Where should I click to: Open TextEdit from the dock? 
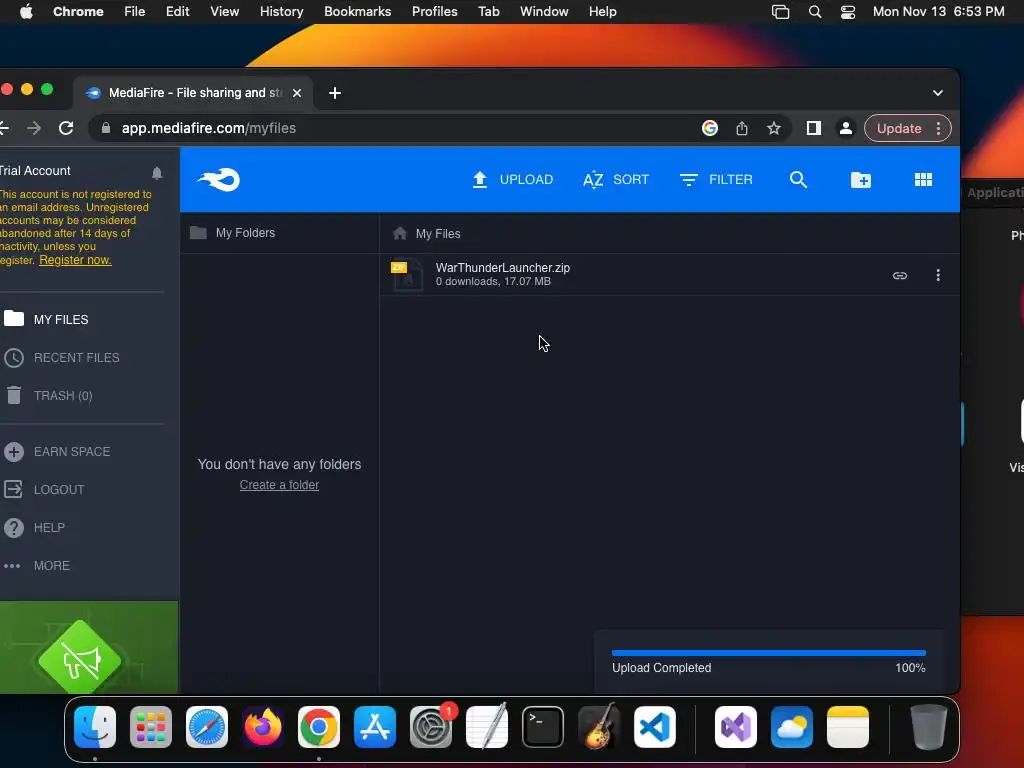(x=487, y=726)
